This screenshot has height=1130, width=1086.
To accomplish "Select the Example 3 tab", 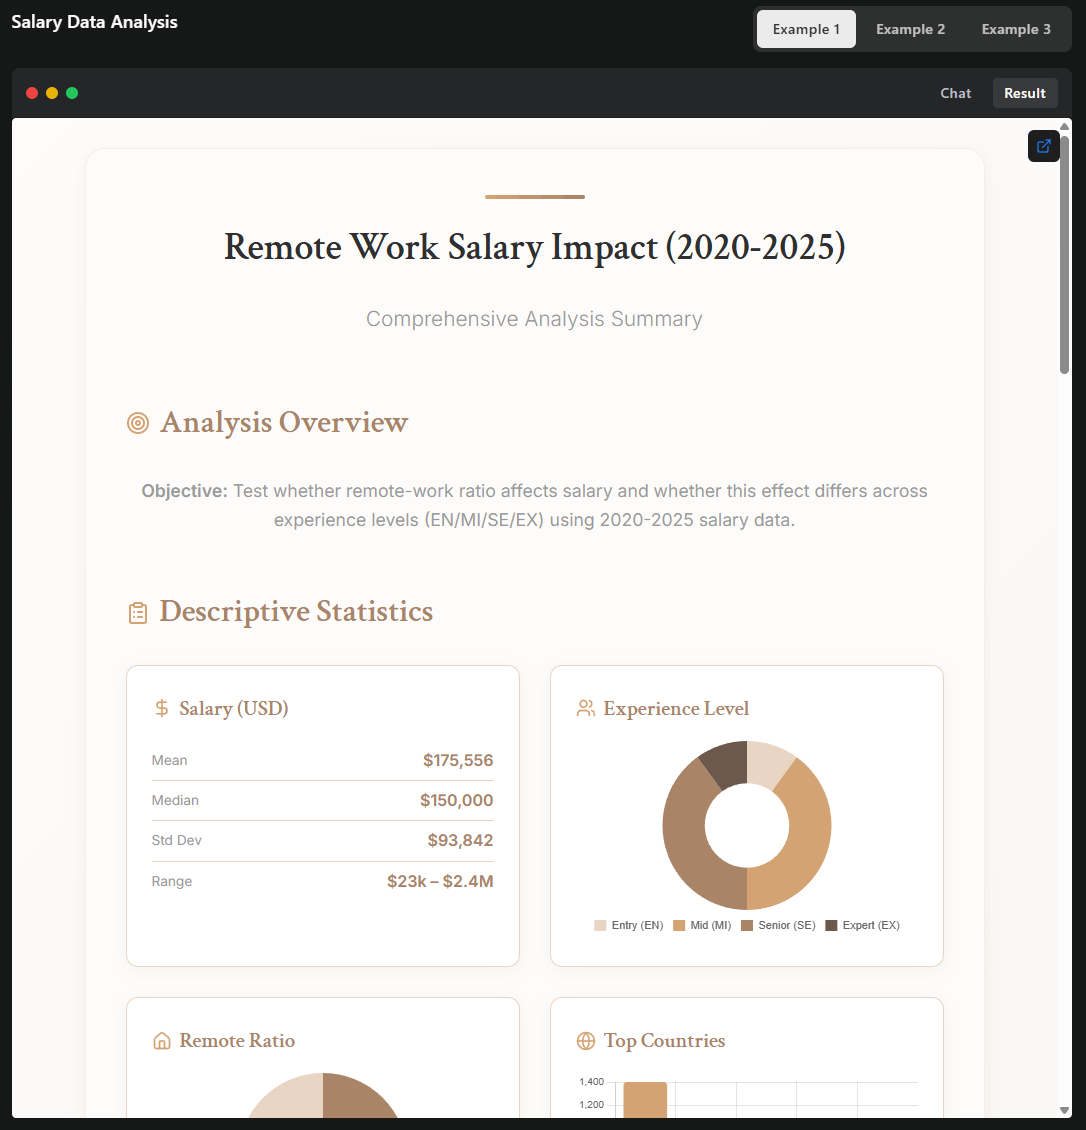I will tap(1016, 29).
